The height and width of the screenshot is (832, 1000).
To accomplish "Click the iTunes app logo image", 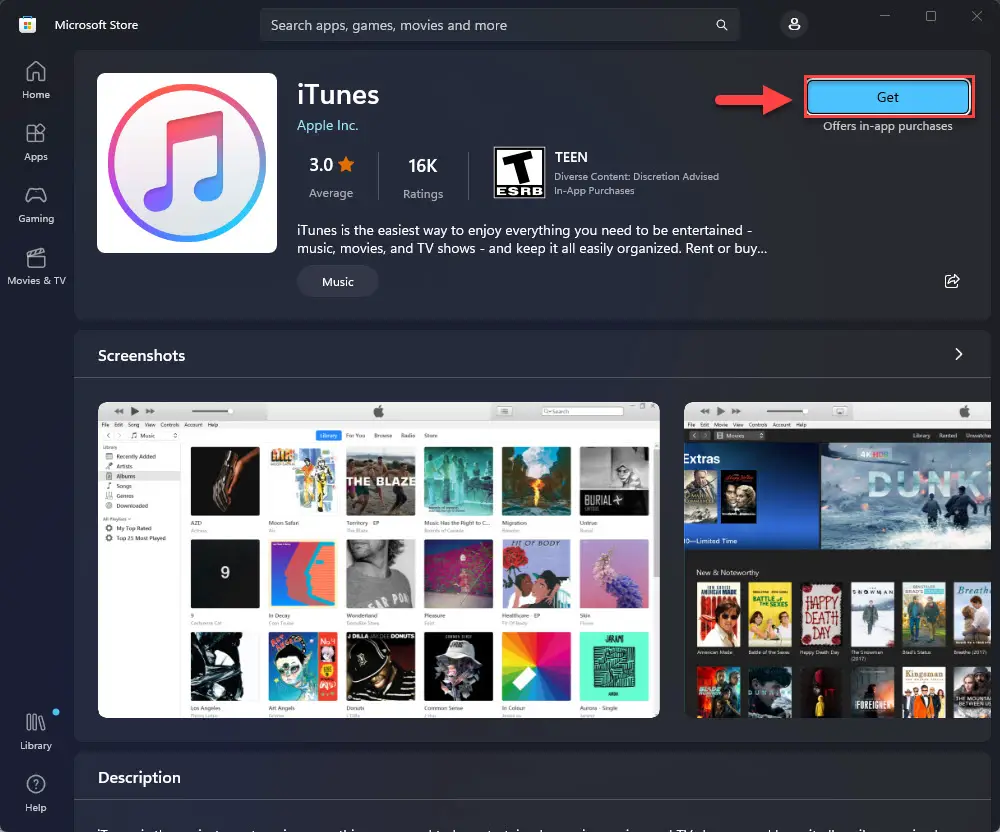I will coord(187,163).
